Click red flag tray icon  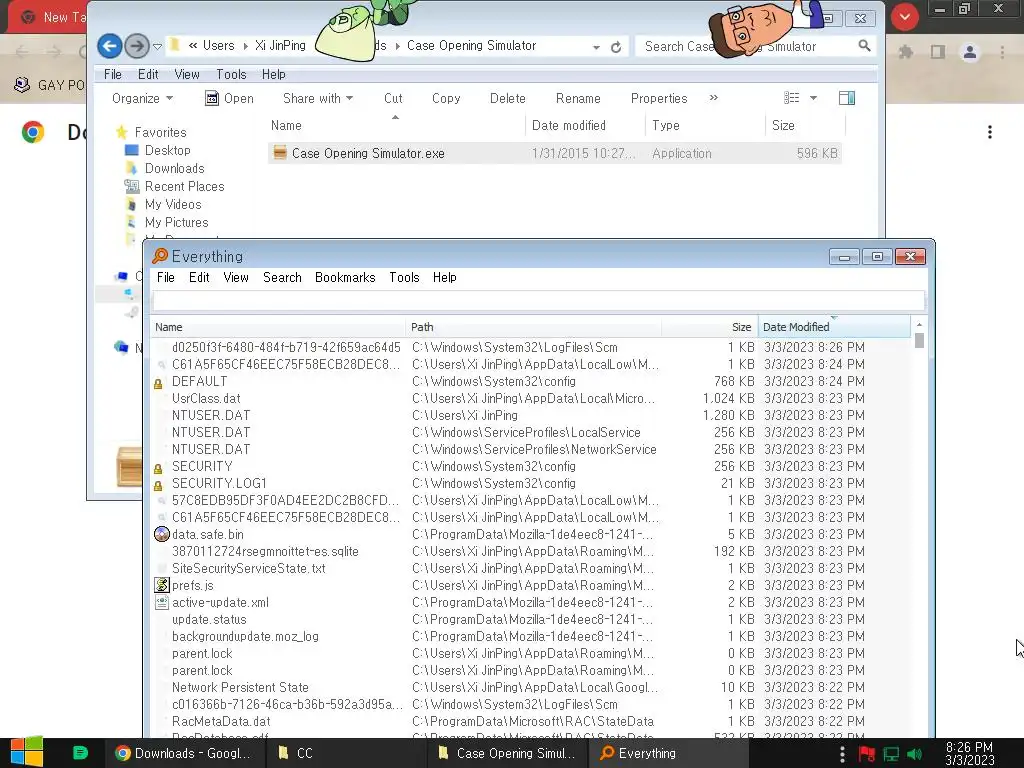867,754
